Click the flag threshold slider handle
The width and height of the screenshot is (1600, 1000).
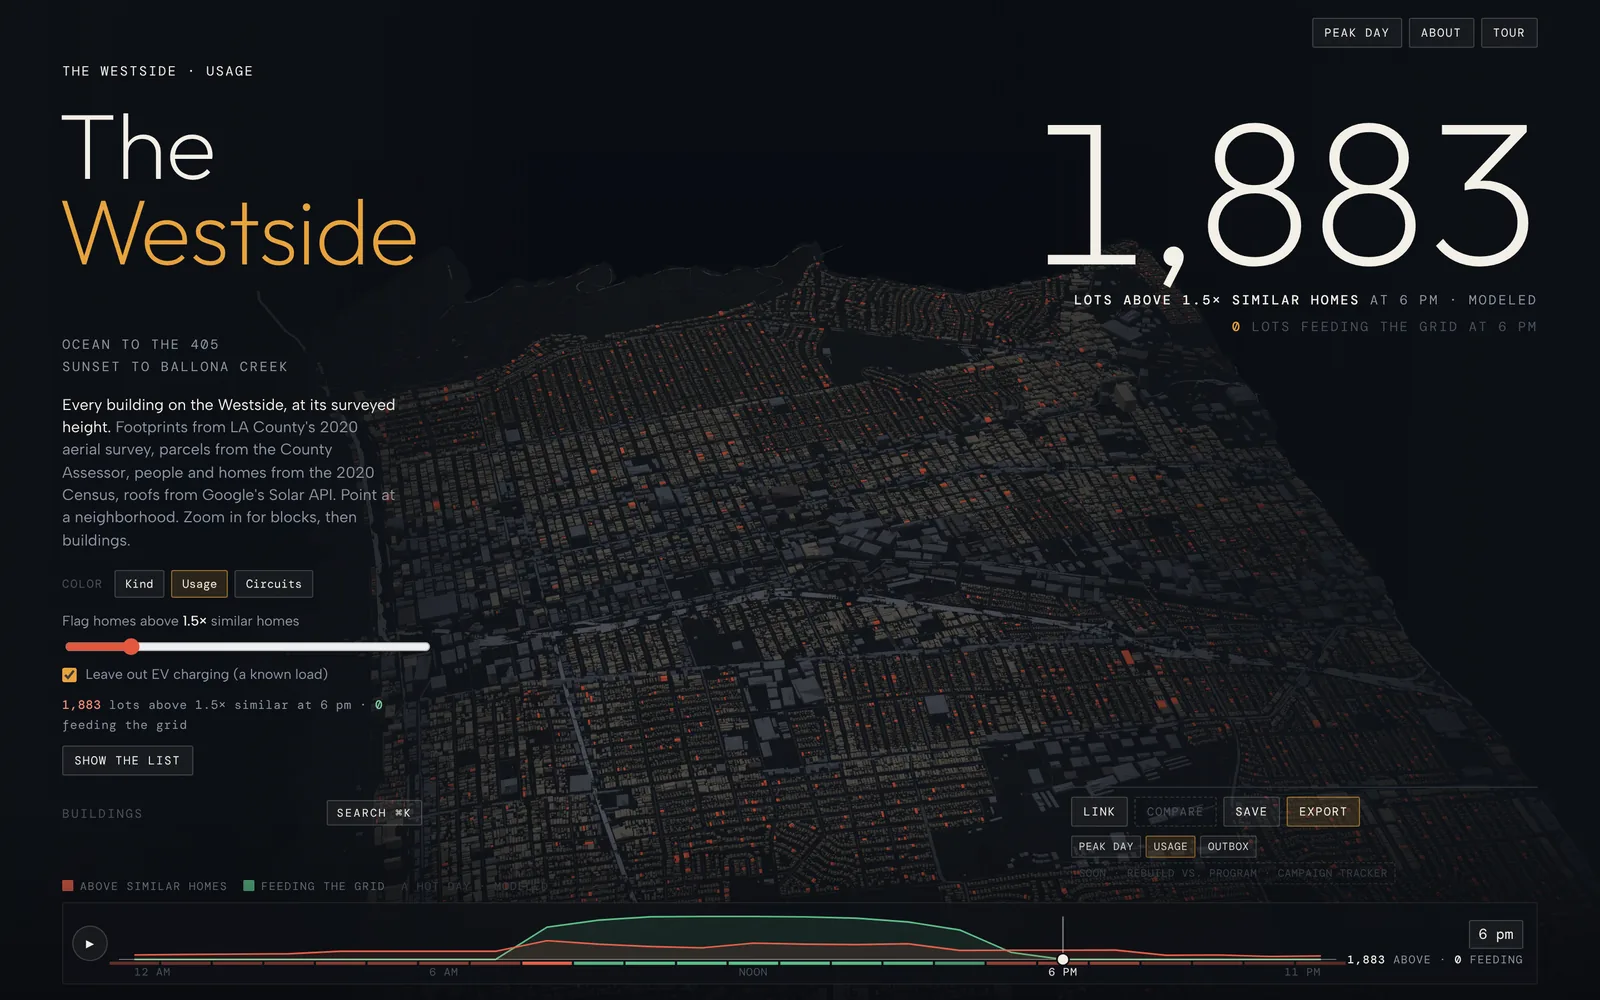(x=131, y=646)
